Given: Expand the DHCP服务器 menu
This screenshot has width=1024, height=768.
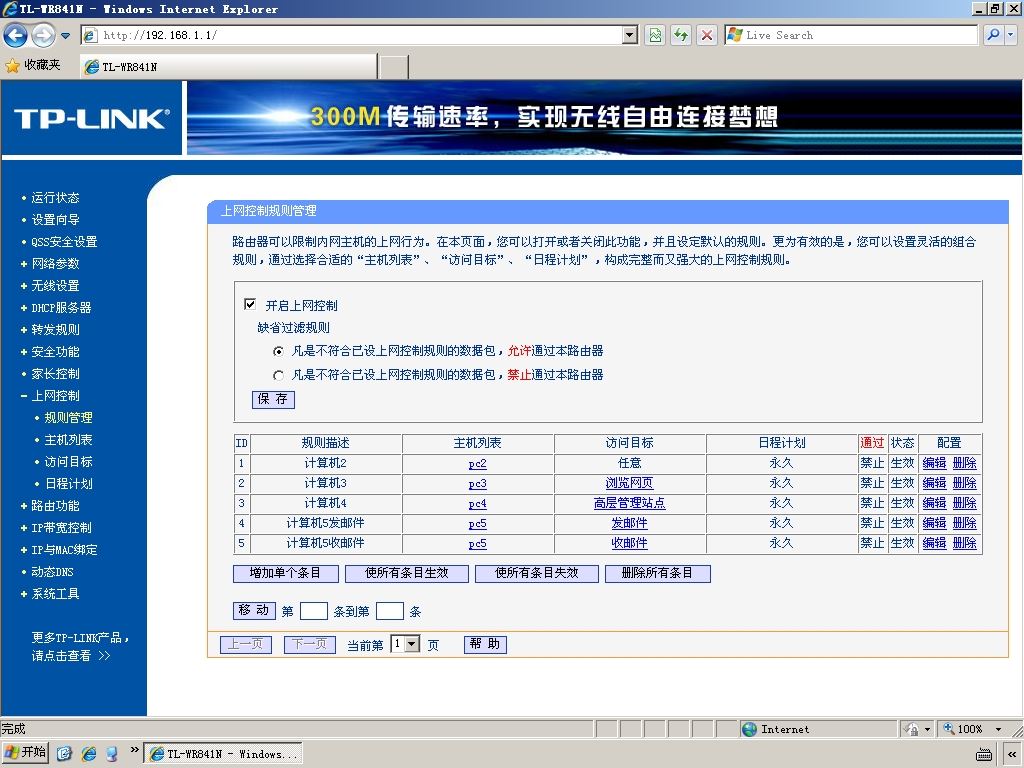Looking at the screenshot, I should pos(61,308).
